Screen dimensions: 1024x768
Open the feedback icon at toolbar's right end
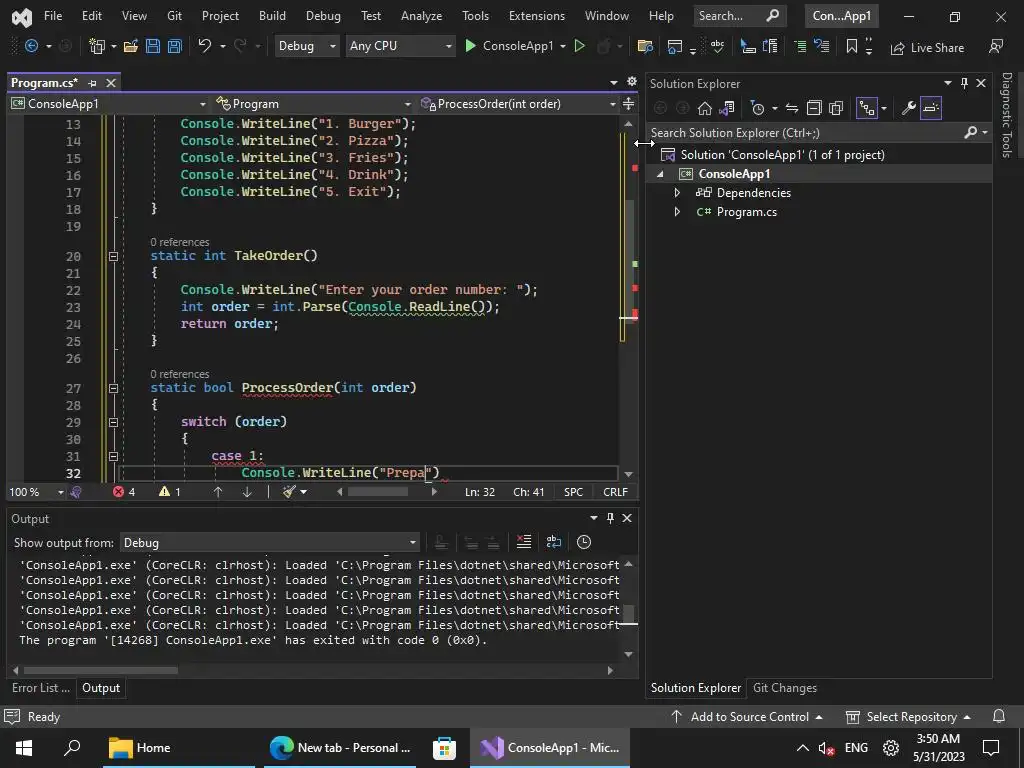[x=996, y=46]
